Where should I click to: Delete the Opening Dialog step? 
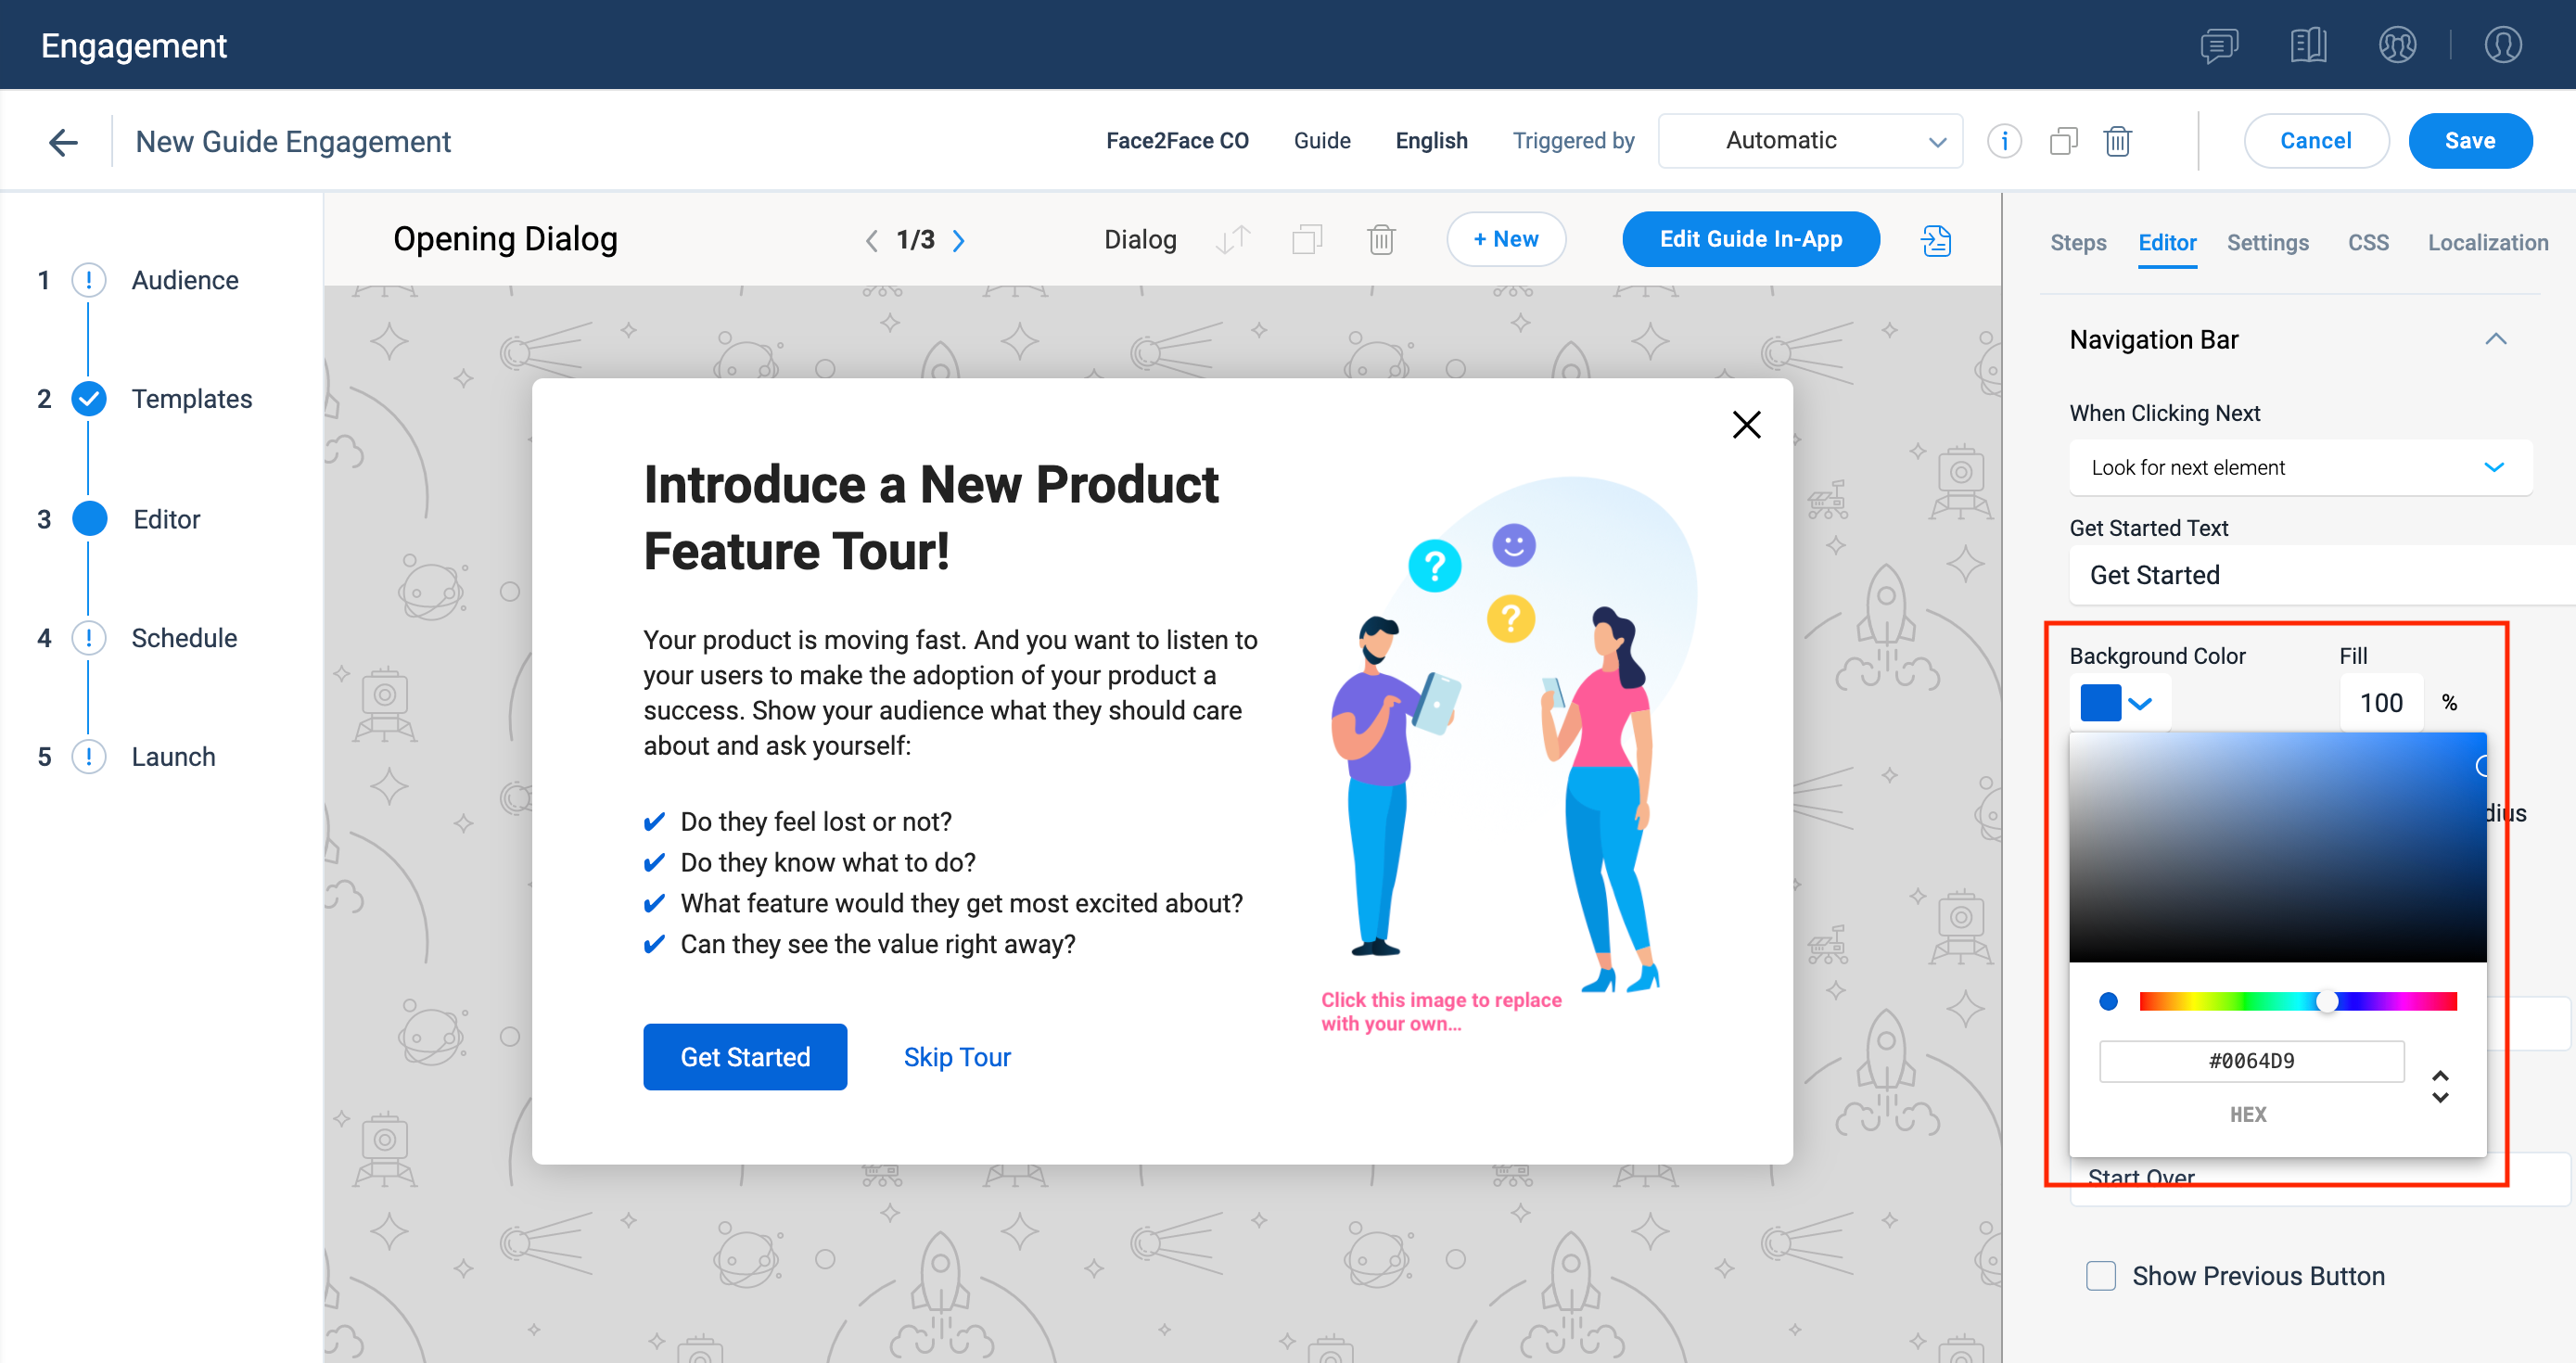click(1381, 240)
